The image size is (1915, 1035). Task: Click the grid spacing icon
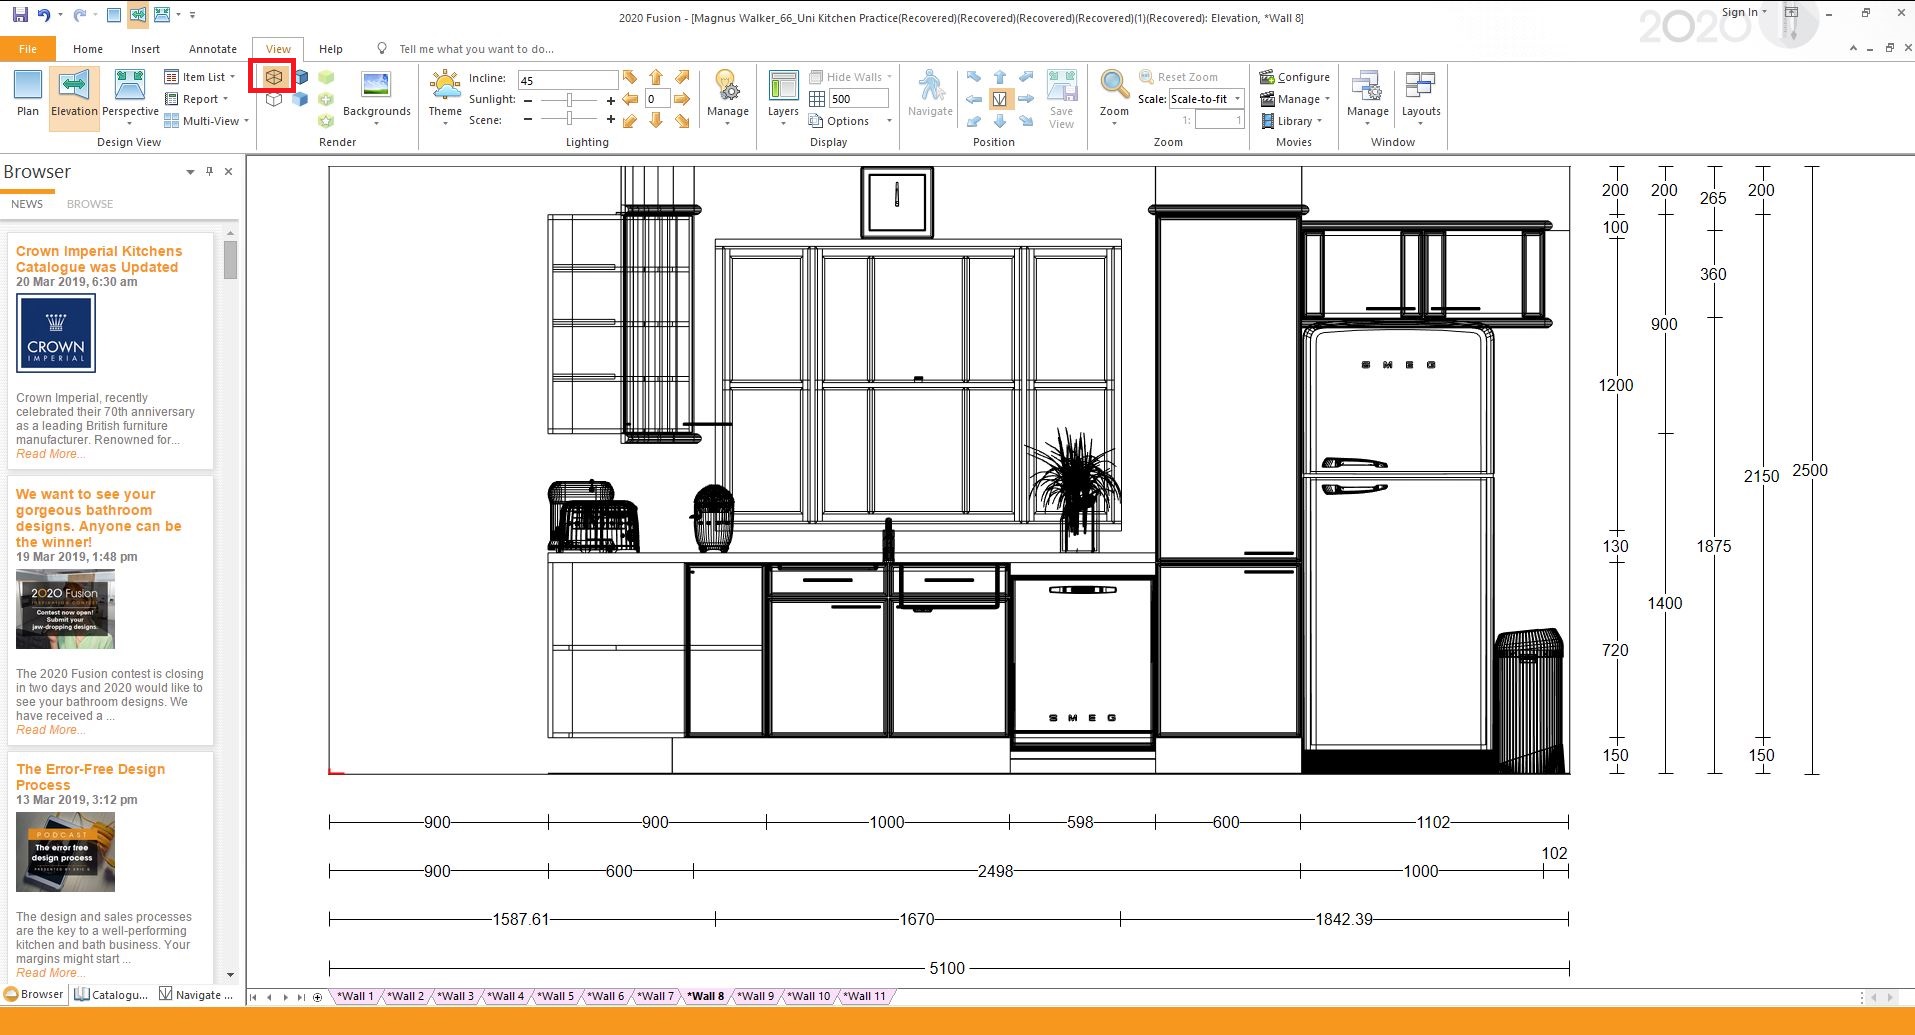[817, 99]
